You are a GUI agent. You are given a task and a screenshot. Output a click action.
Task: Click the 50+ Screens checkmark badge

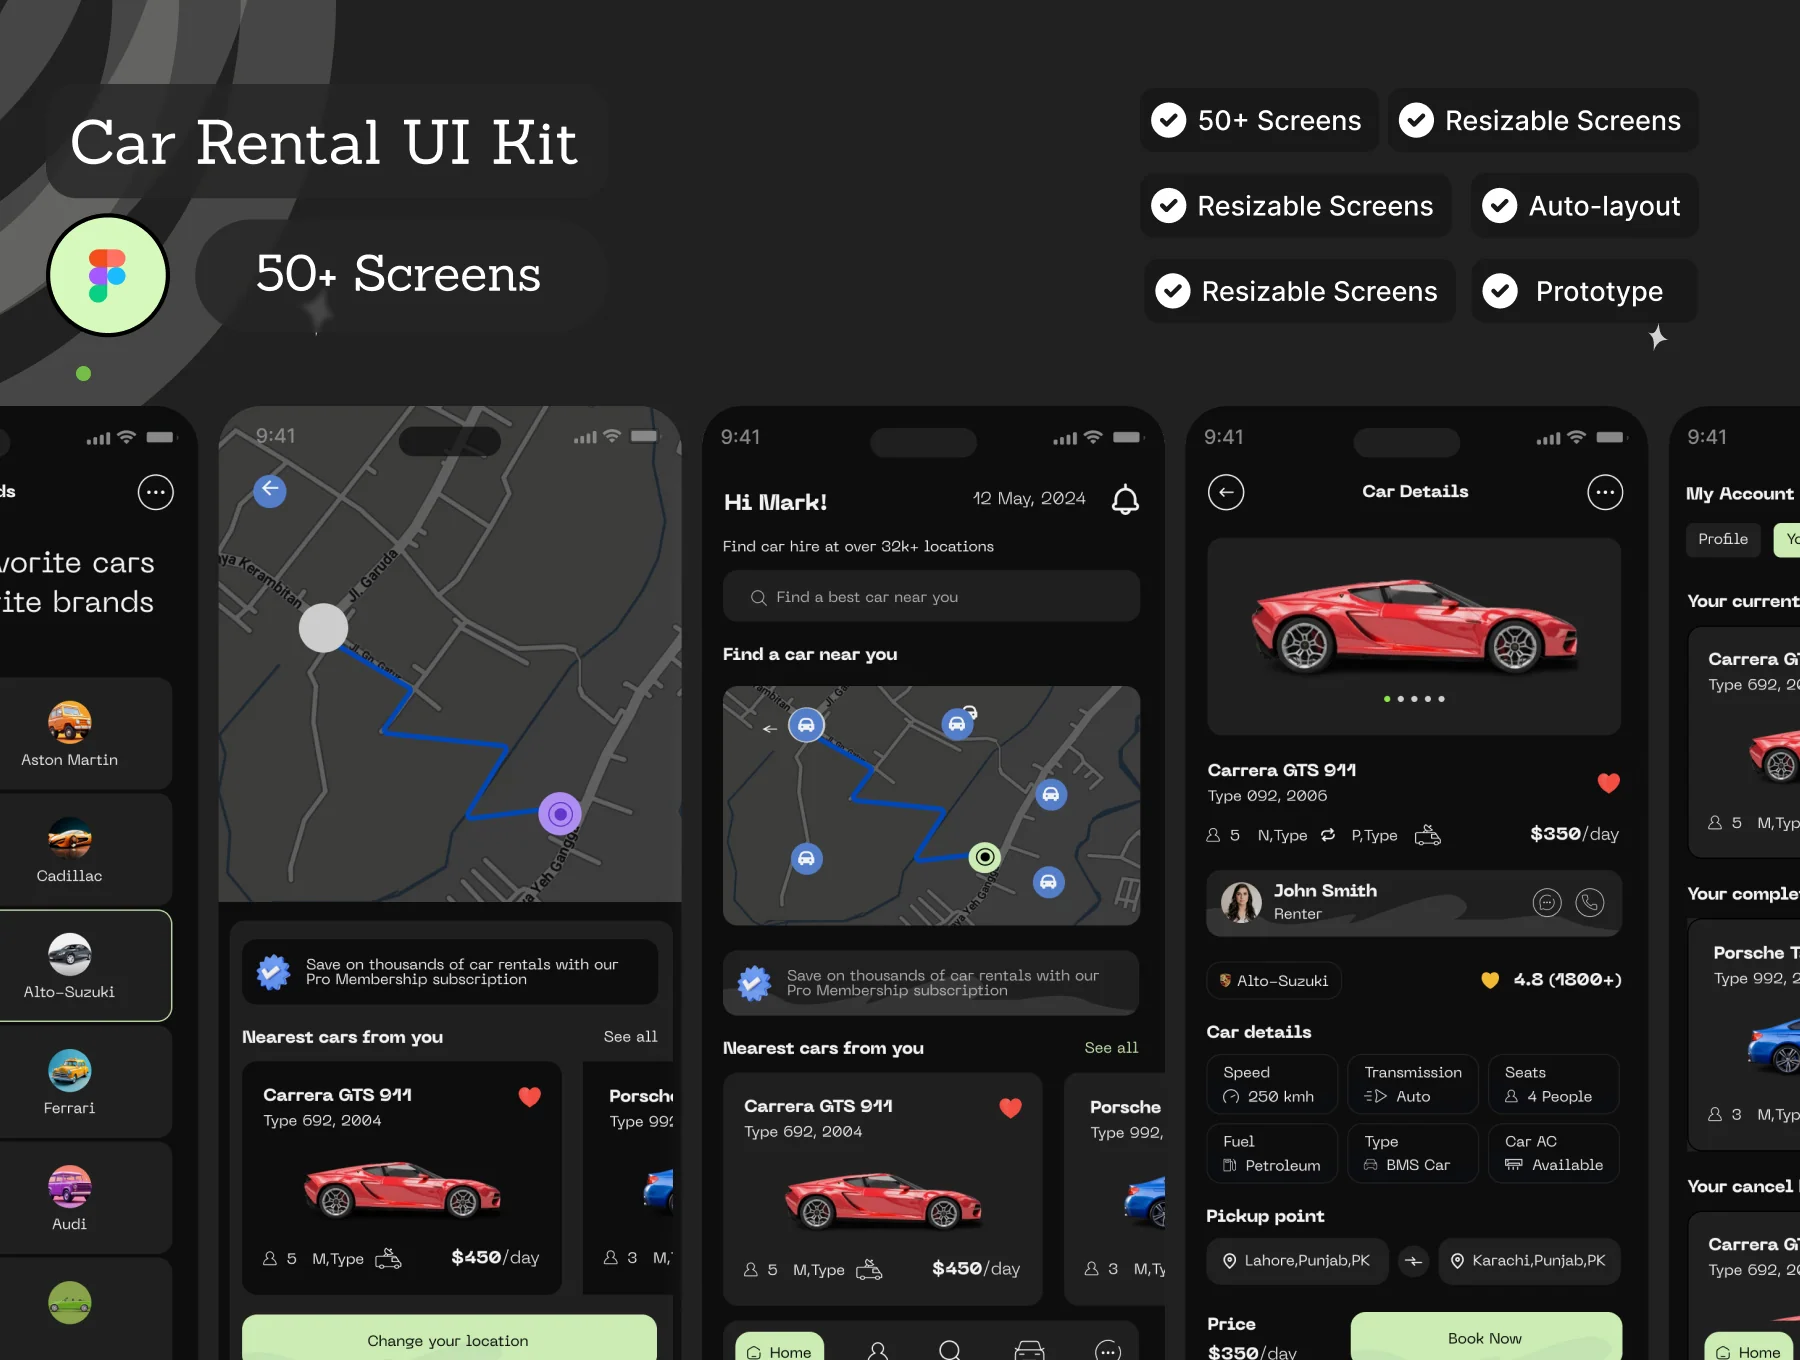[x=1259, y=120]
